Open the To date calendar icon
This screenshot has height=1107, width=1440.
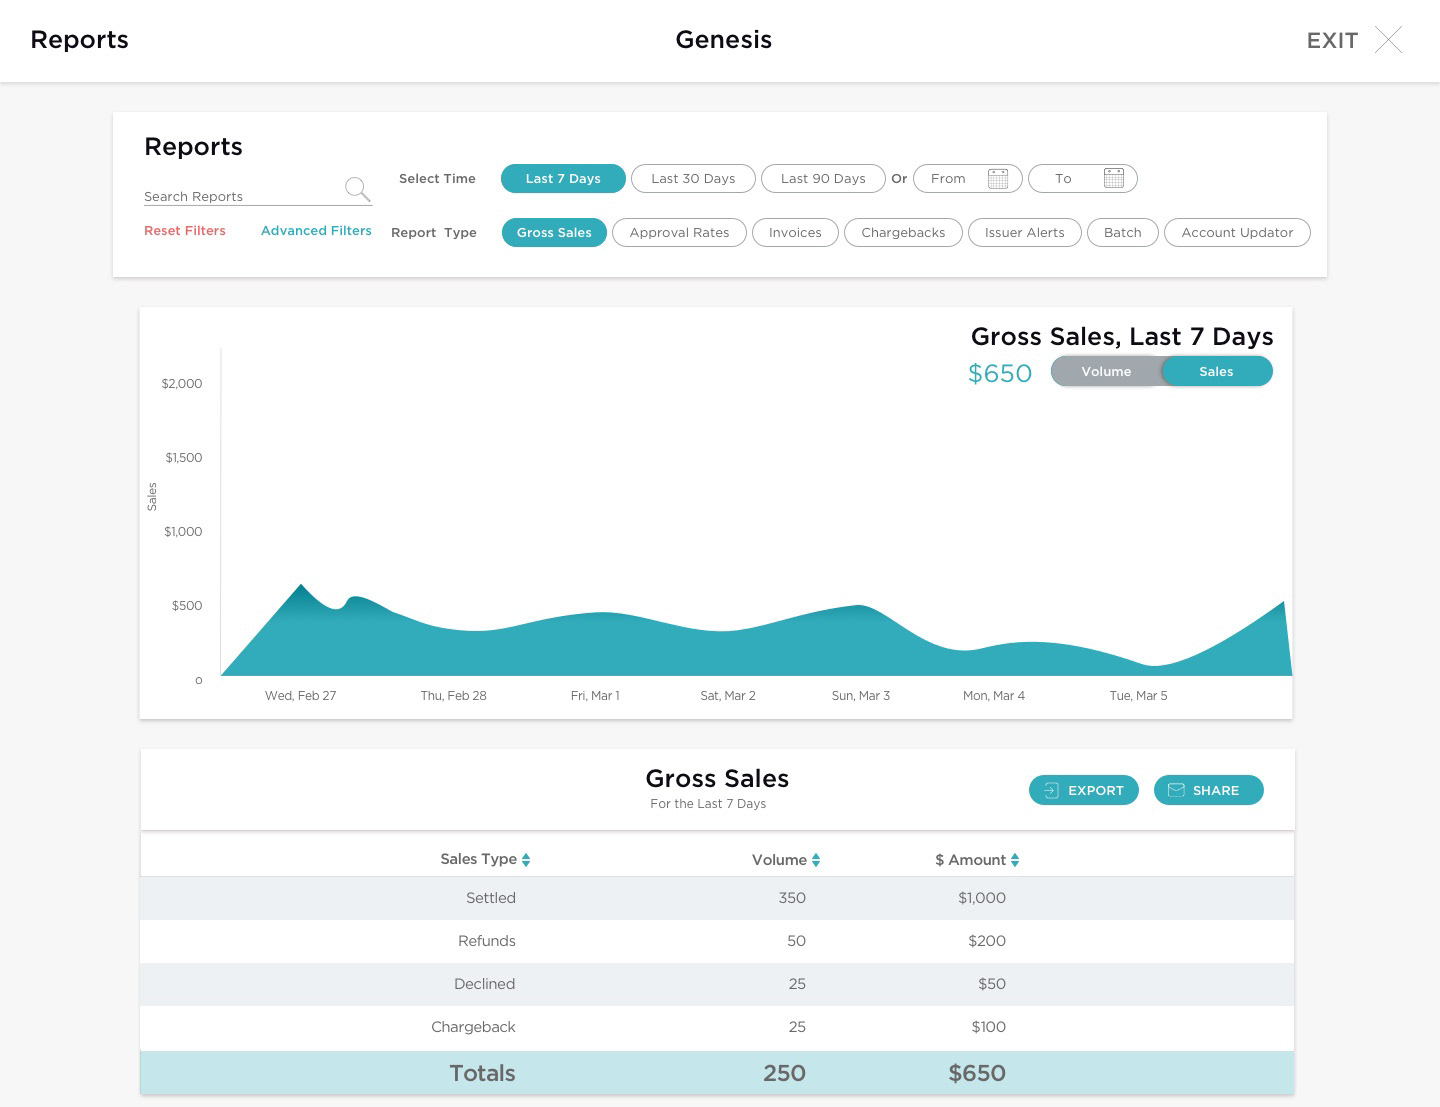[1114, 178]
